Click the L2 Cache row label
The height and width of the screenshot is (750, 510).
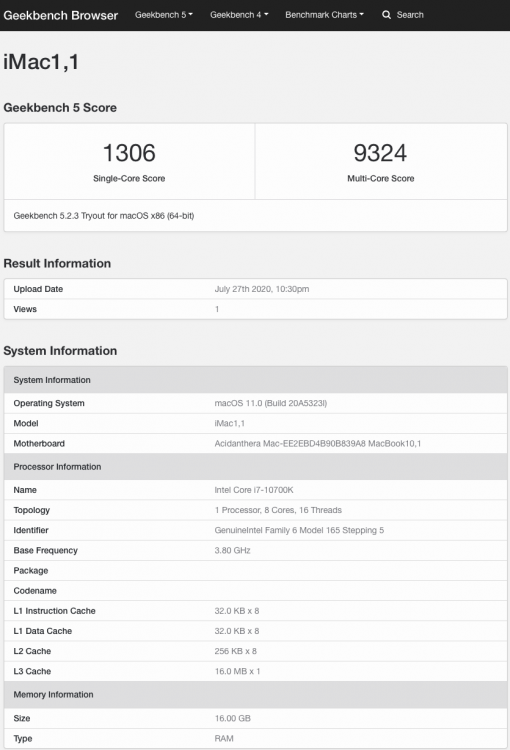click(x=32, y=651)
